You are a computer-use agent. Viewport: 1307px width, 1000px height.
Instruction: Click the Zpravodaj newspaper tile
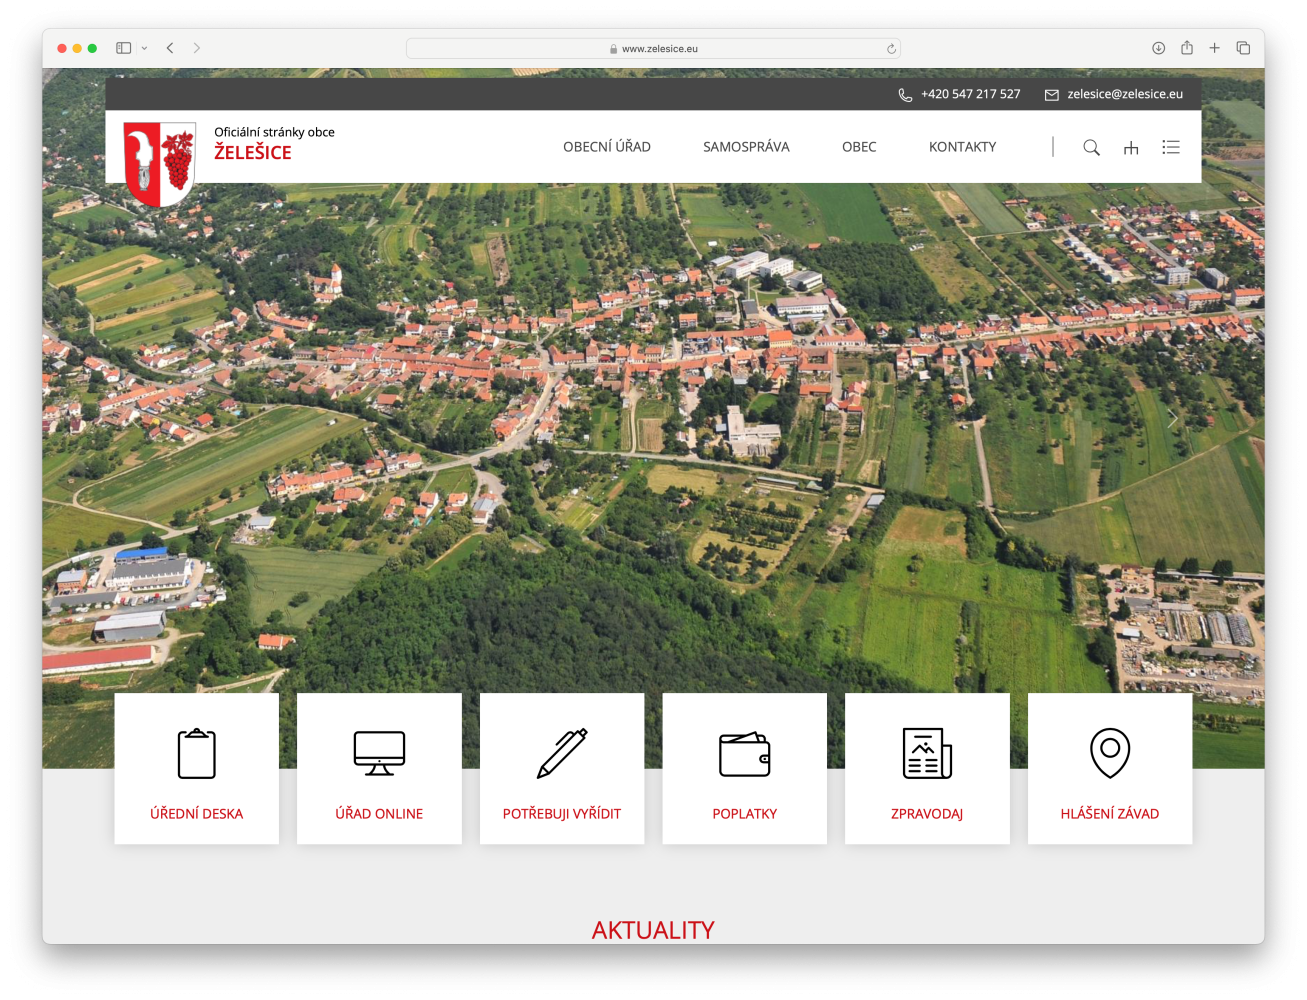pyautogui.click(x=927, y=768)
